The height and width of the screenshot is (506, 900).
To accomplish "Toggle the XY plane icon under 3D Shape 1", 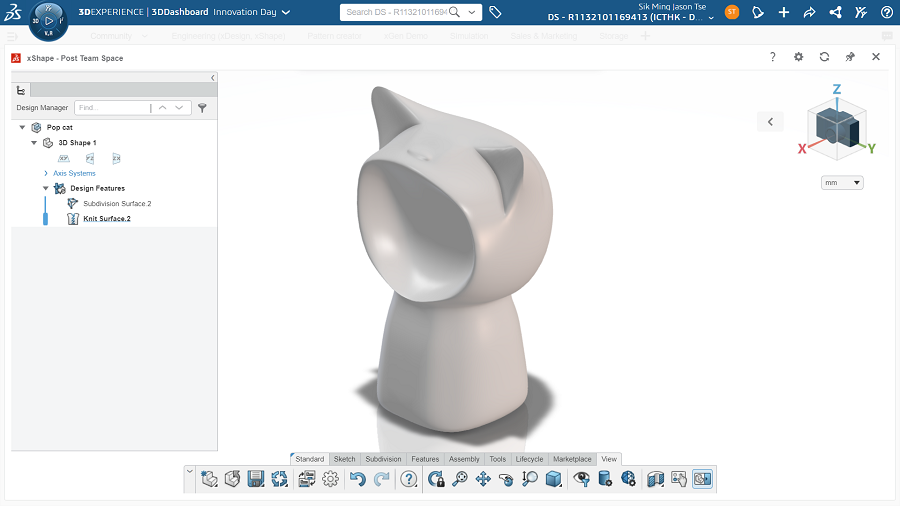I will click(x=63, y=158).
